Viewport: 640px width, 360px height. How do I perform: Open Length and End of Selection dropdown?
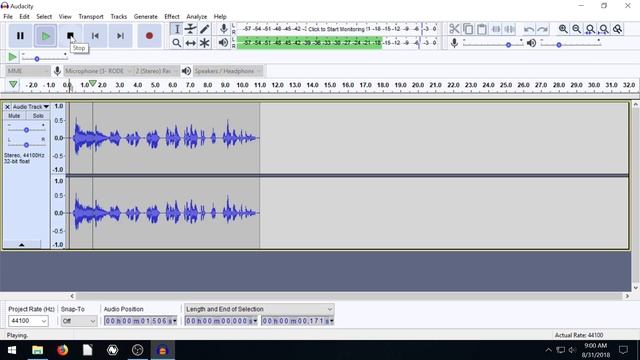click(x=259, y=309)
